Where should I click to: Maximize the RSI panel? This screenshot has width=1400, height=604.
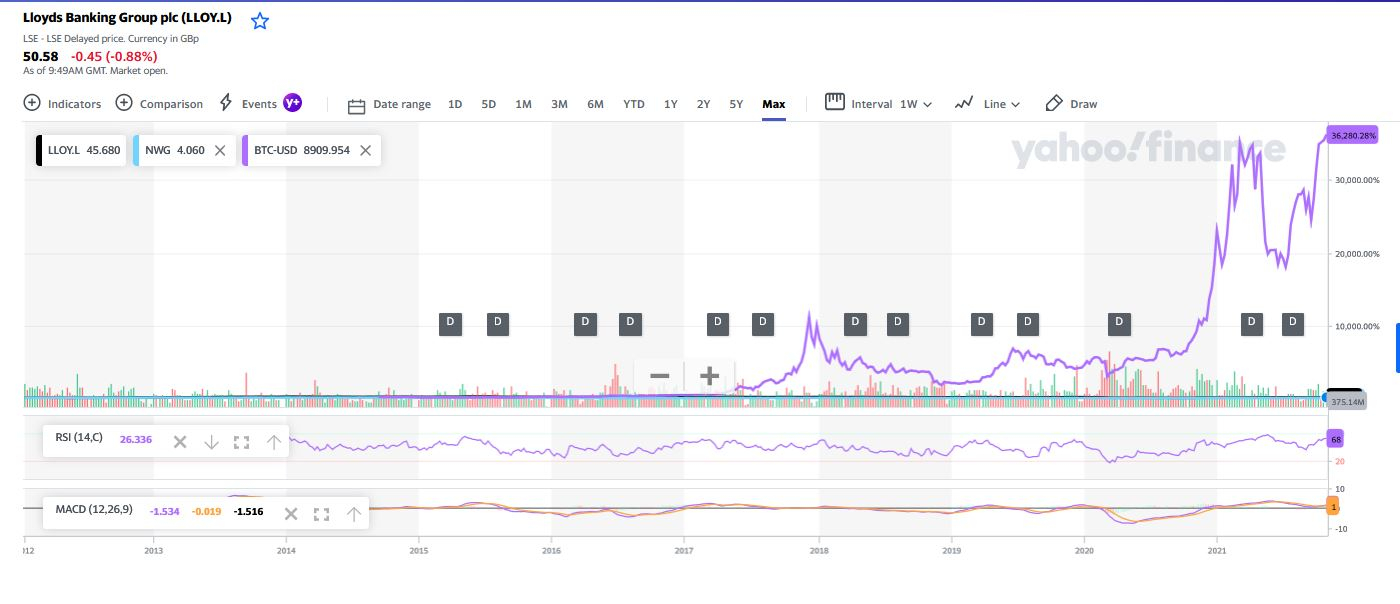click(x=241, y=441)
